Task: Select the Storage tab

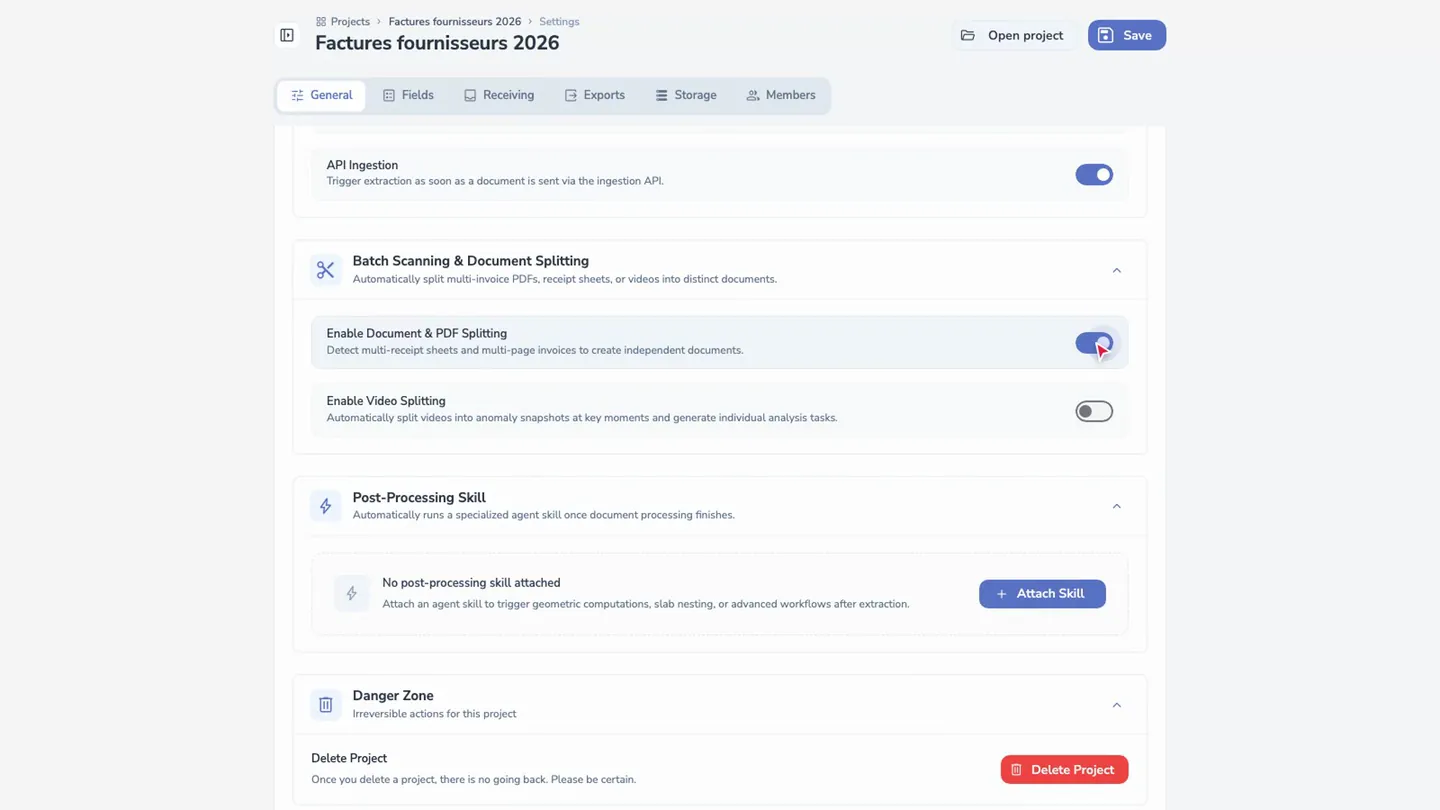Action: [x=685, y=95]
